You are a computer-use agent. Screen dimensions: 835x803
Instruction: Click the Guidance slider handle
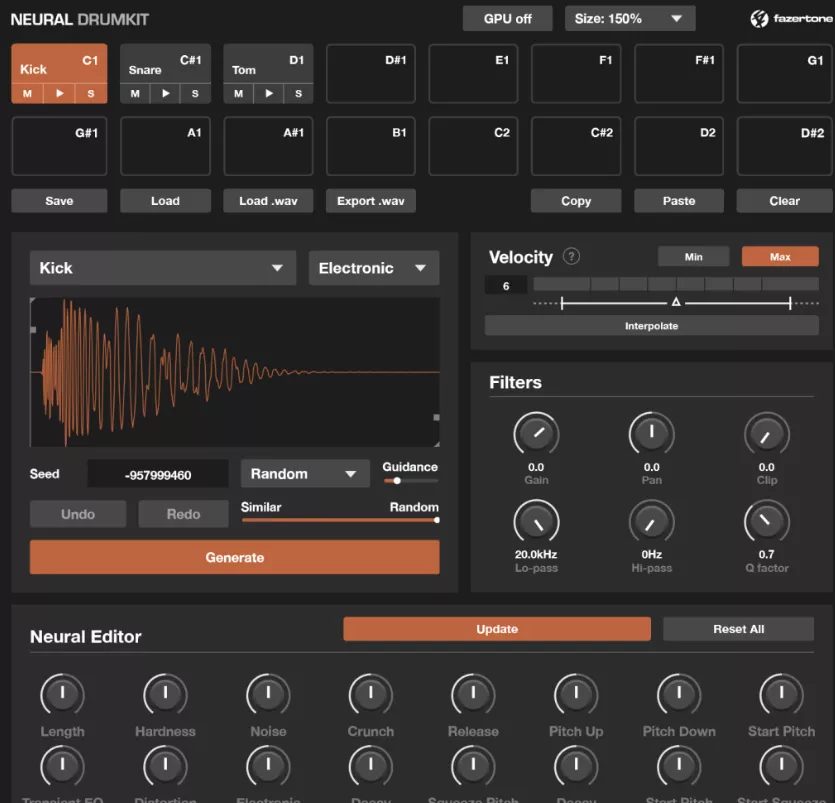click(397, 481)
